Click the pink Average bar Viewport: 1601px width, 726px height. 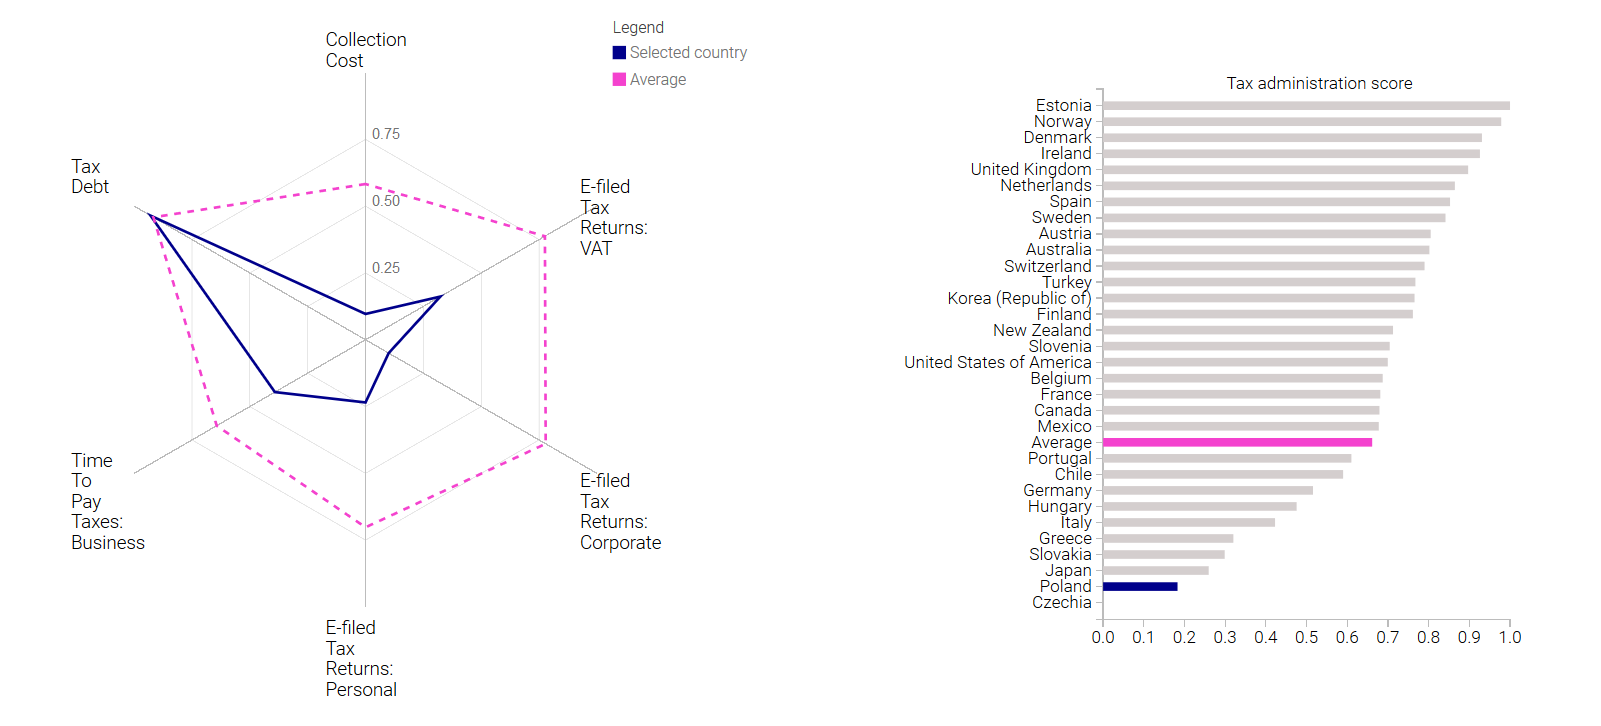click(x=1237, y=442)
